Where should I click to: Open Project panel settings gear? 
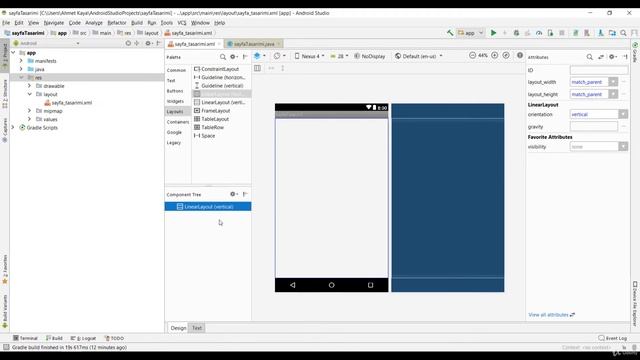click(x=149, y=43)
